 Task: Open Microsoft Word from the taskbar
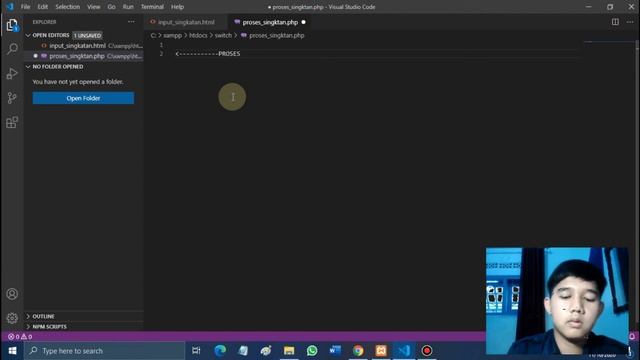[x=335, y=351]
